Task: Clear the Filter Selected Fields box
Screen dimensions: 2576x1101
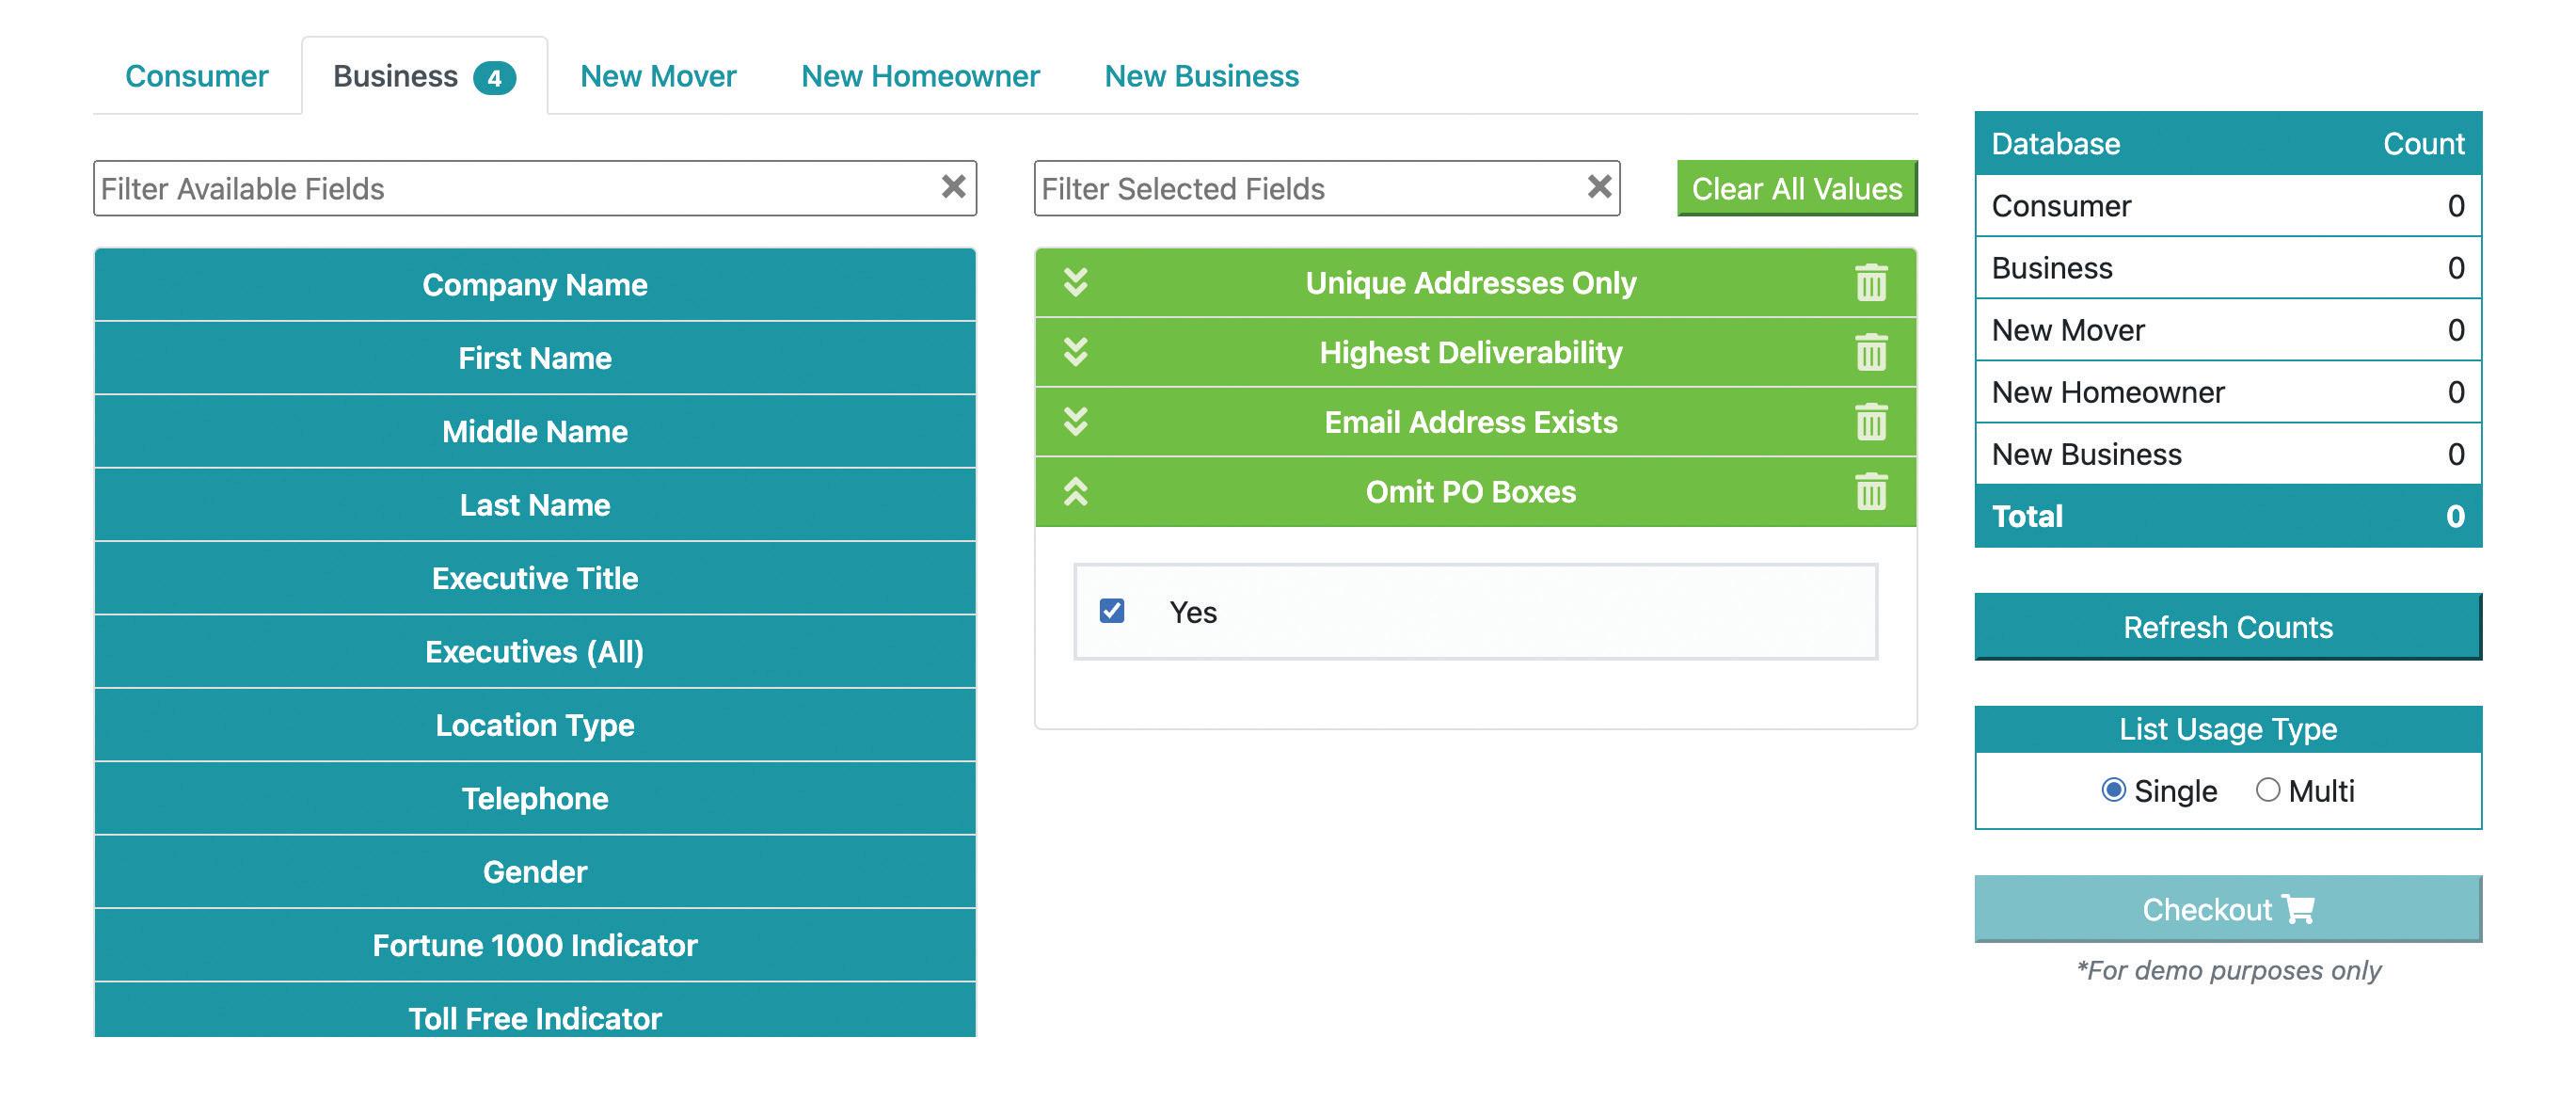Action: tap(1599, 187)
